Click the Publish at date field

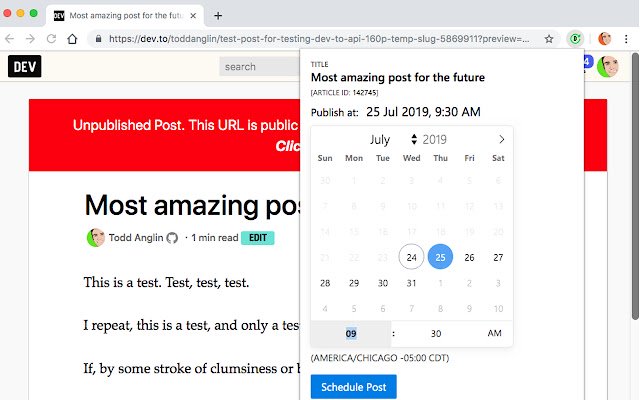pos(423,112)
